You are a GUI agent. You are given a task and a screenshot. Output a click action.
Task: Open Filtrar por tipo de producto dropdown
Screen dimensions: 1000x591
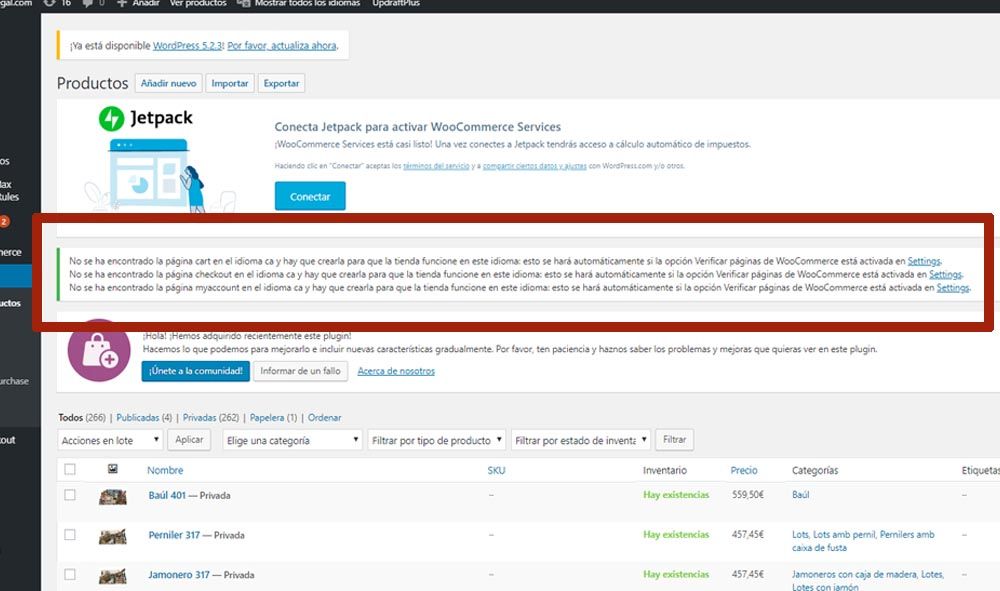[437, 440]
